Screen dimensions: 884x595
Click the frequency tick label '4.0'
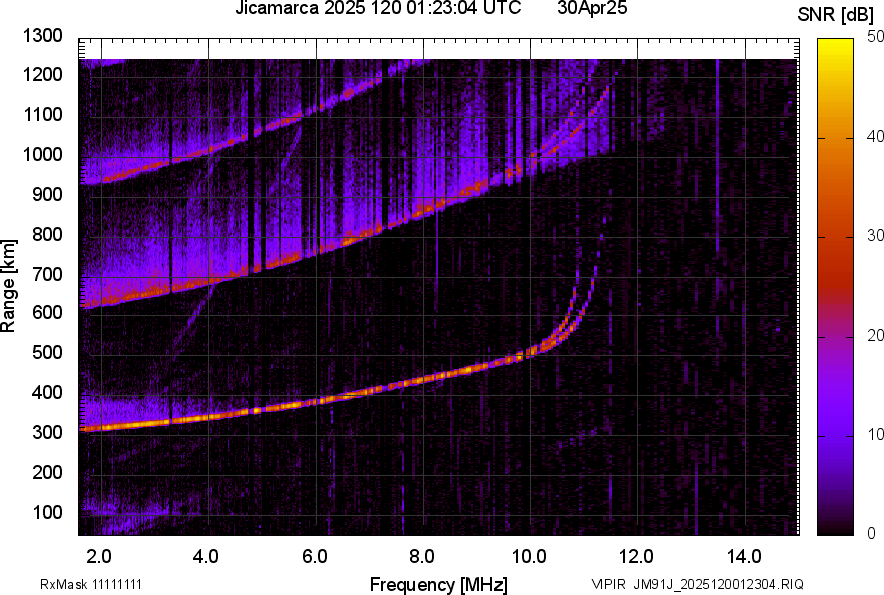tap(205, 557)
